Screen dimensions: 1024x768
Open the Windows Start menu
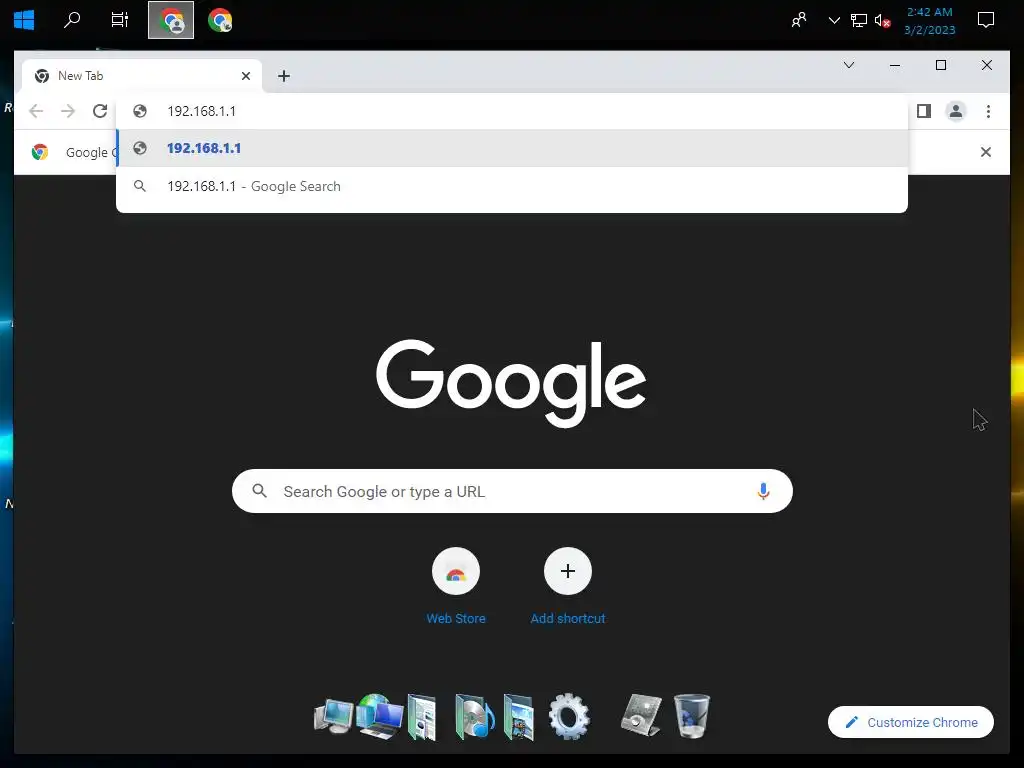[x=24, y=20]
